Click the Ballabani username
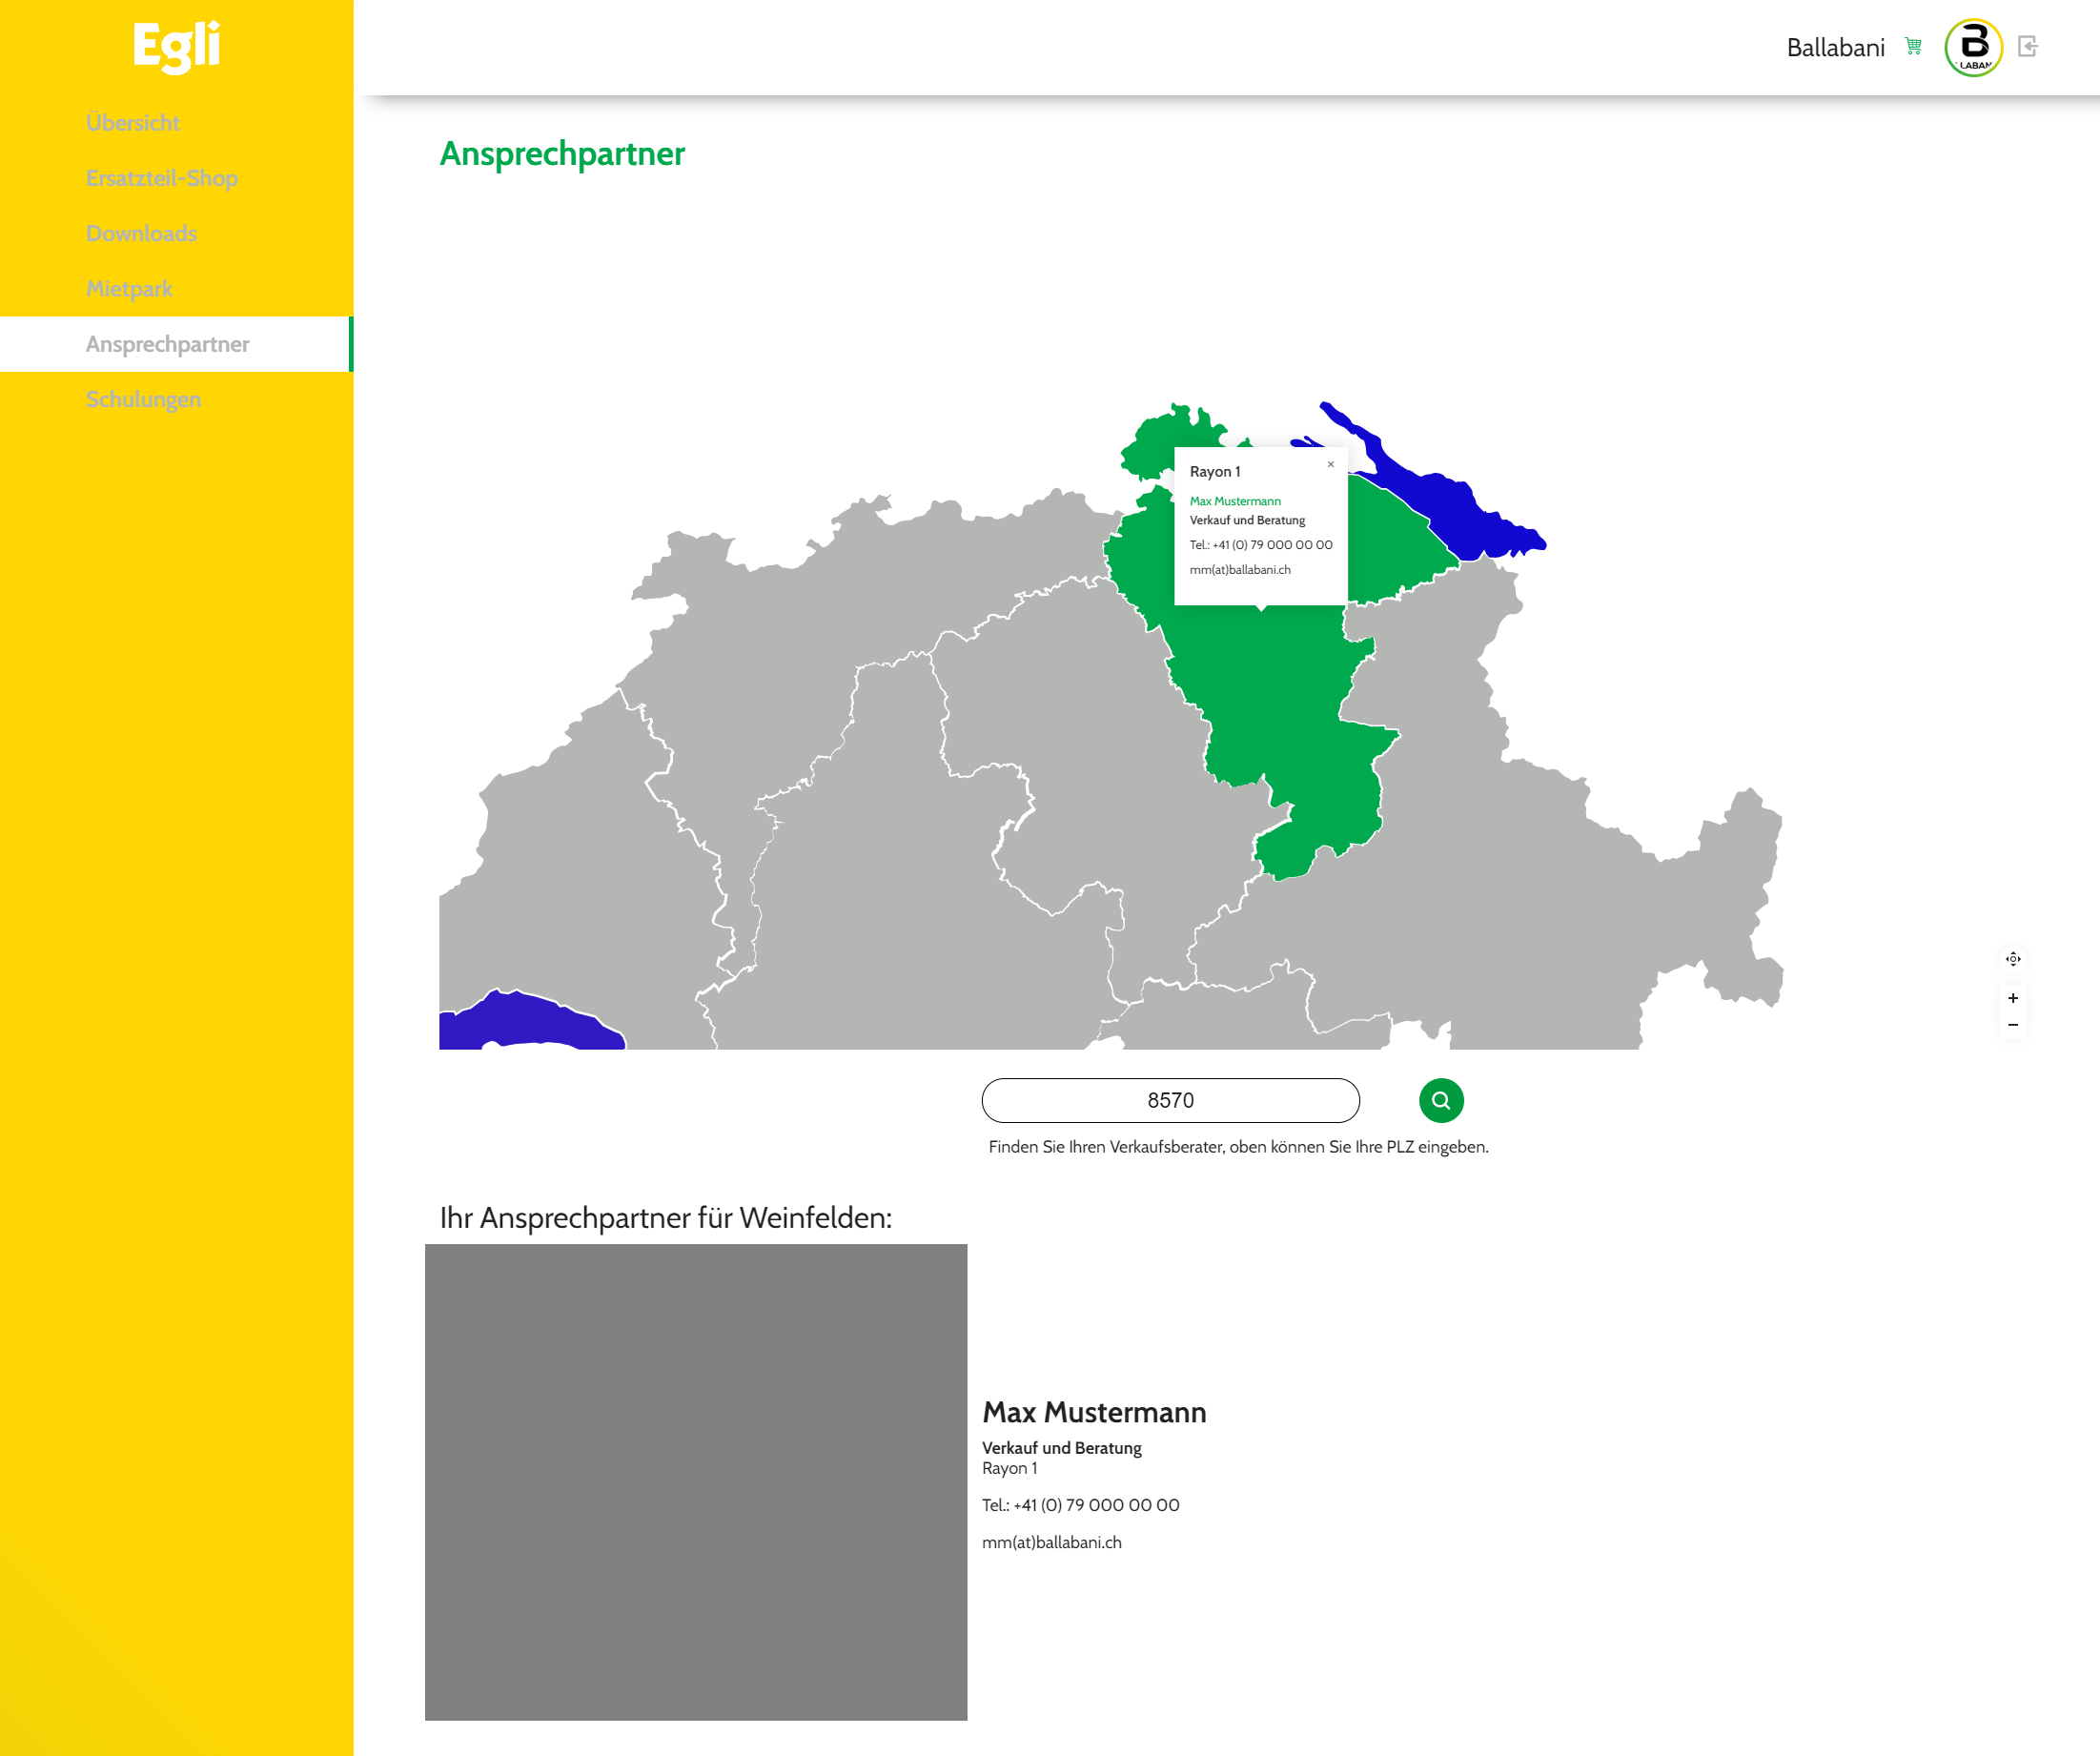Image resolution: width=2100 pixels, height=1756 pixels. coord(1834,47)
